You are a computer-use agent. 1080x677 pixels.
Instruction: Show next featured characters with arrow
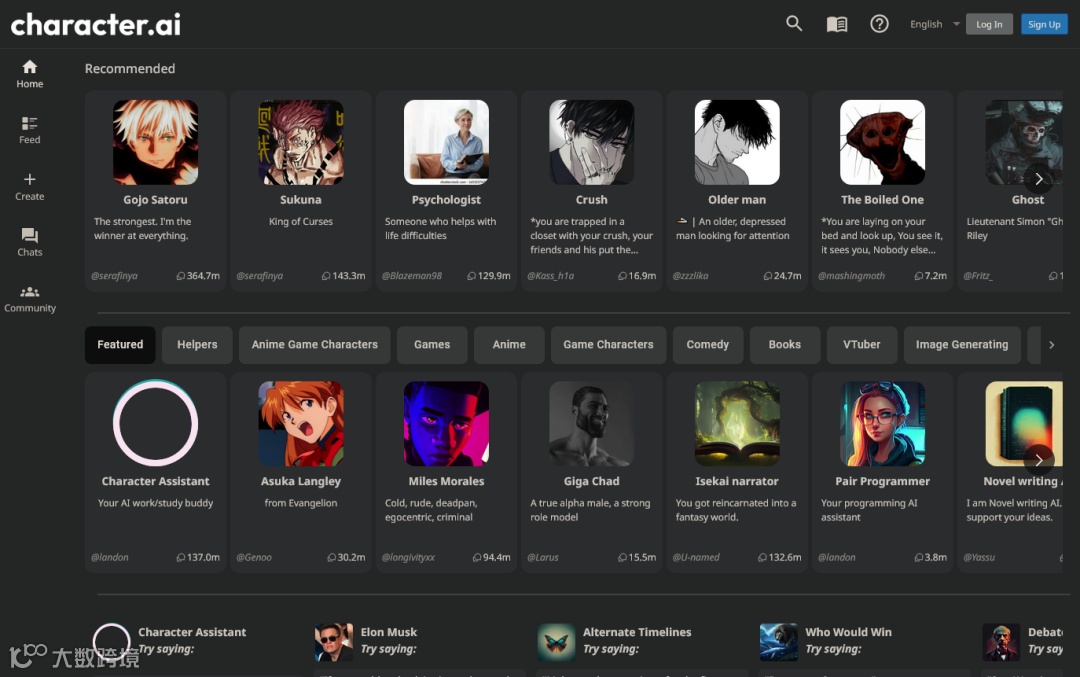1039,459
